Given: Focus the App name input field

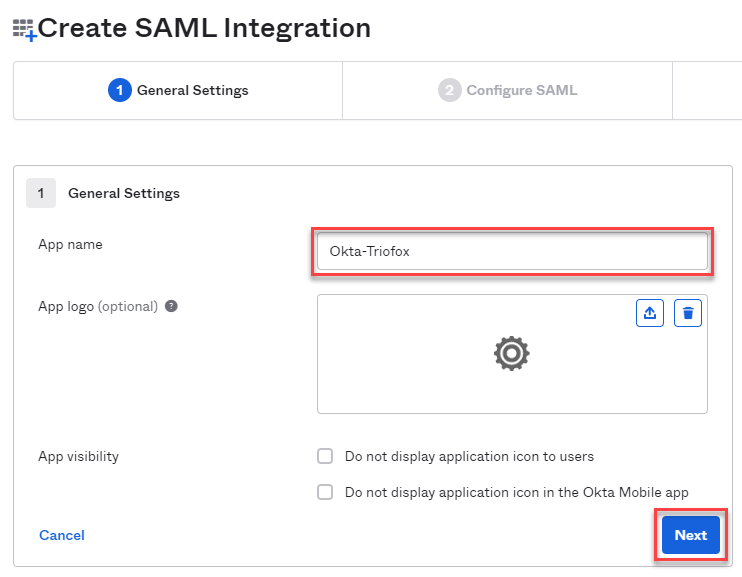Looking at the screenshot, I should (x=512, y=251).
